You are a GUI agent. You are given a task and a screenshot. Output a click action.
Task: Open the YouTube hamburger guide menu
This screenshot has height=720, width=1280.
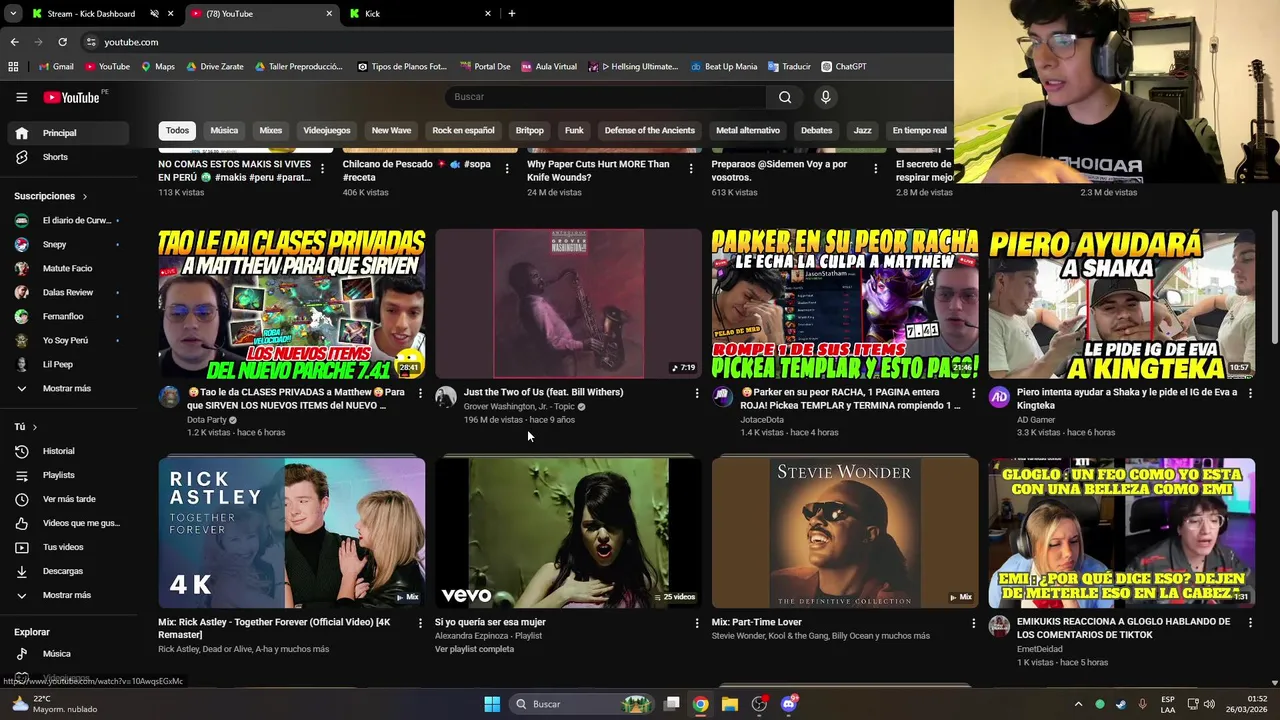point(21,97)
